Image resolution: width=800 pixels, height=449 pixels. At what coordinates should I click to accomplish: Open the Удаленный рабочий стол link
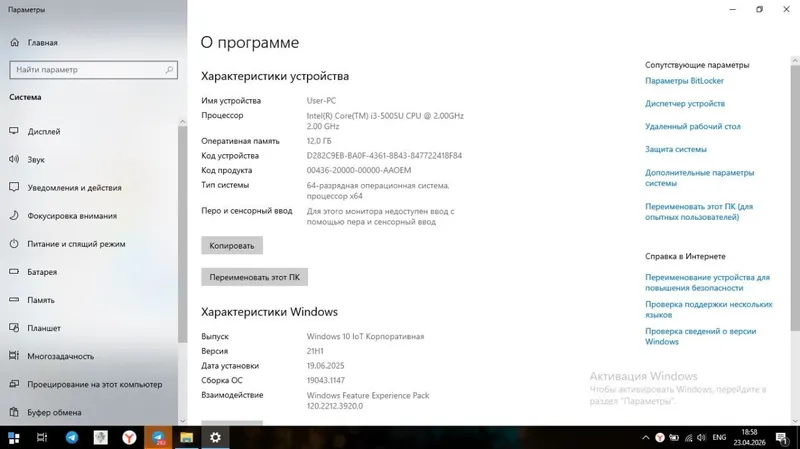692,127
